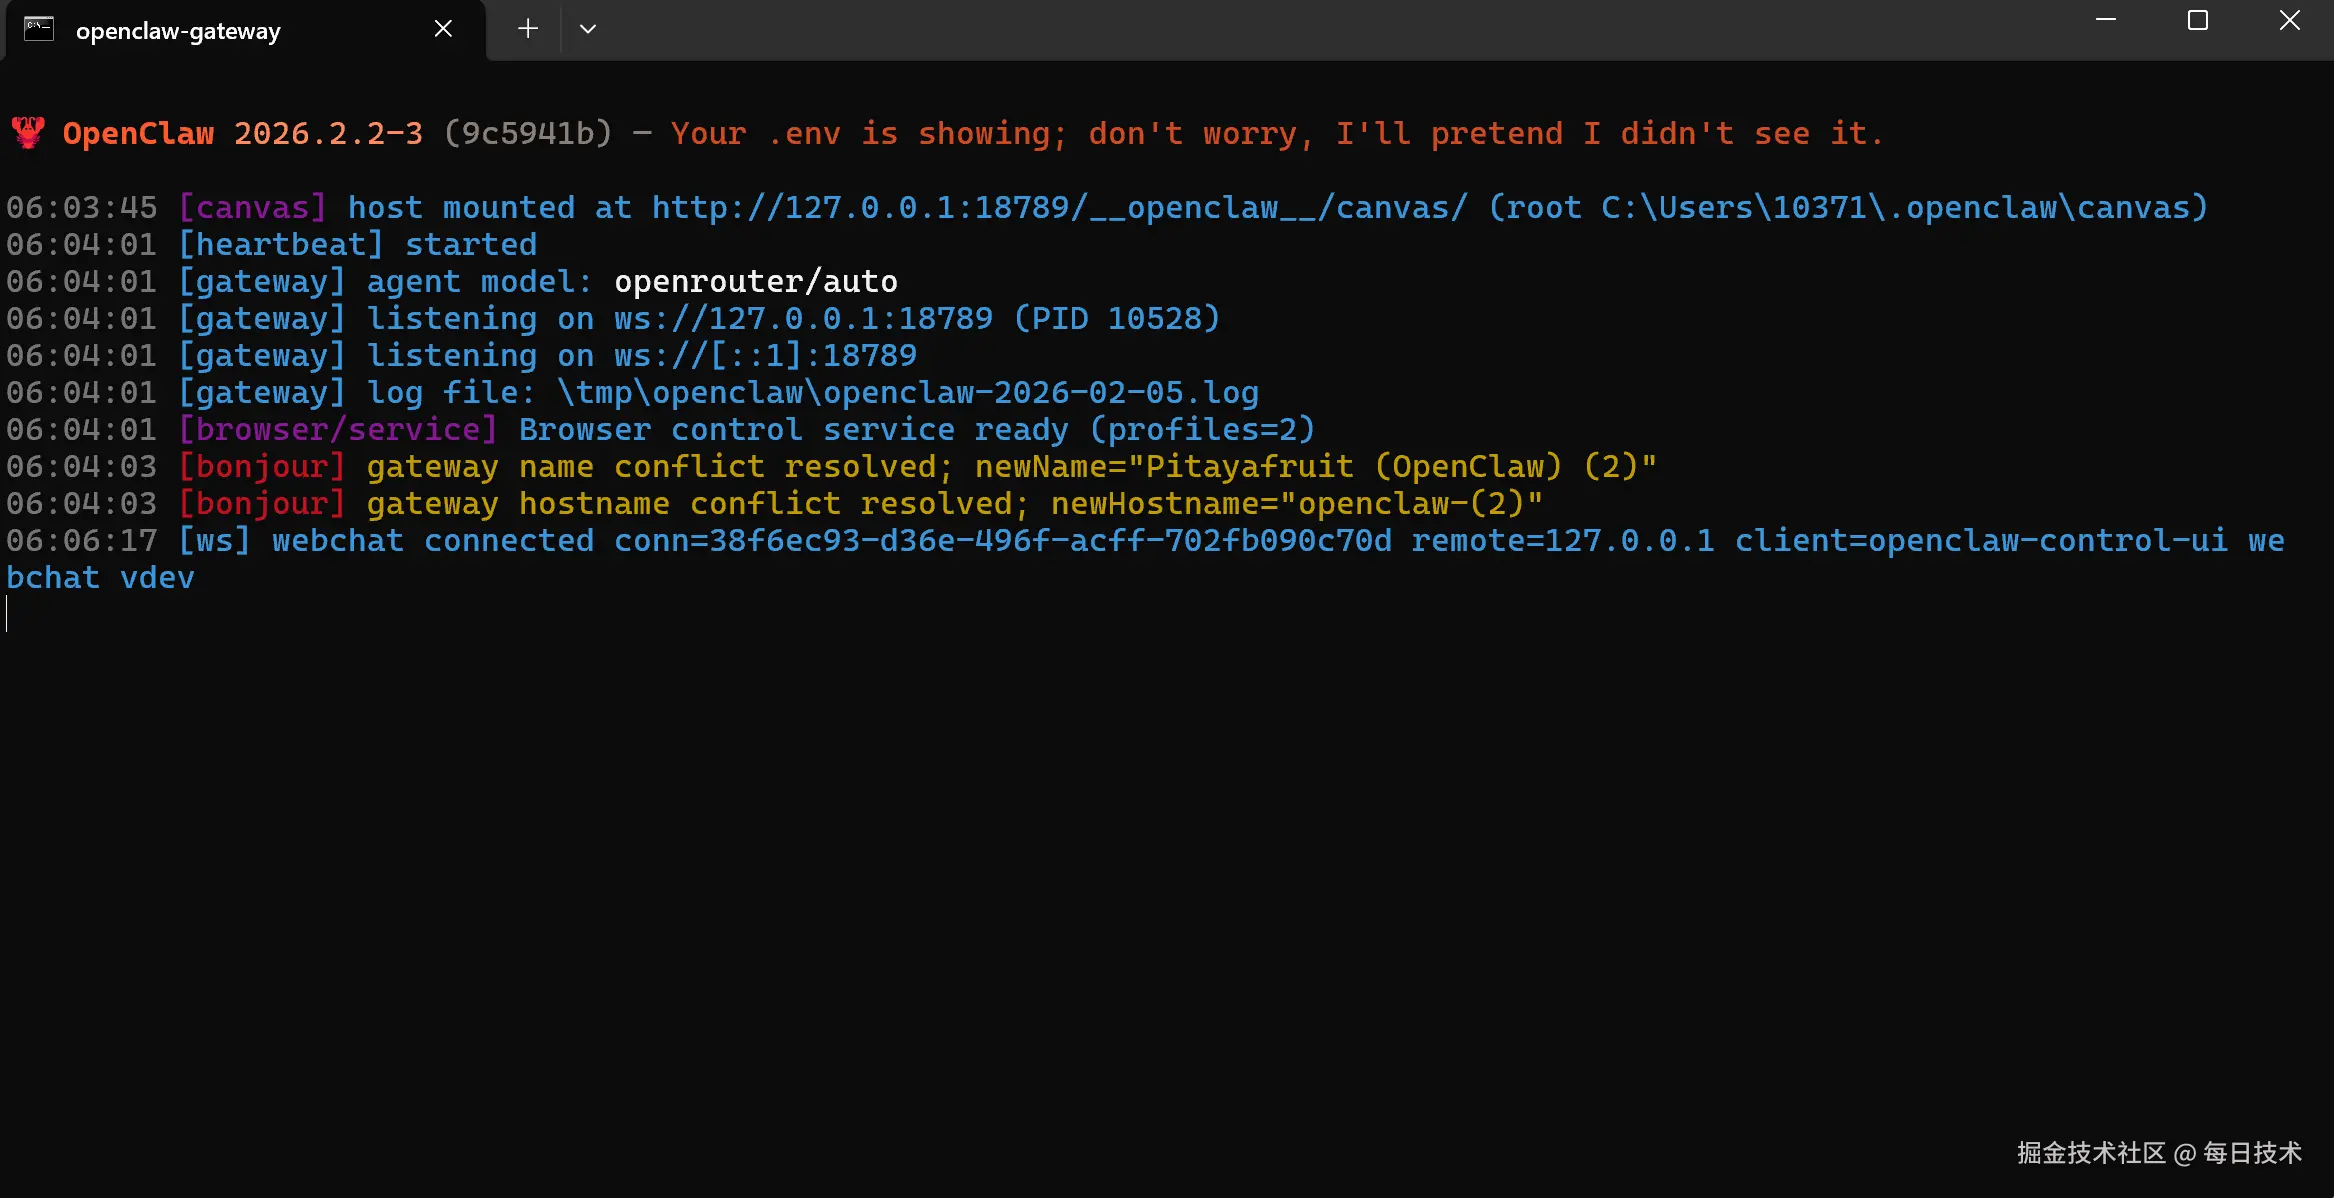Close the terminal window
The image size is (2334, 1198).
(2290, 21)
